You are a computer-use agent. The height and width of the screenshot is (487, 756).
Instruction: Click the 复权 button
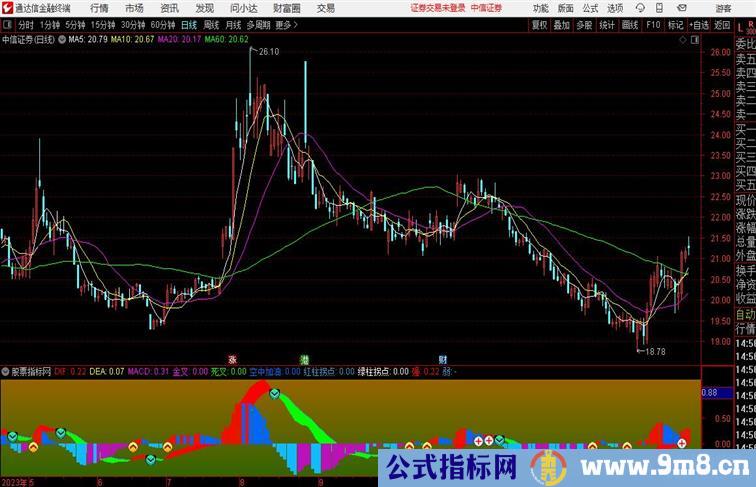(x=539, y=25)
